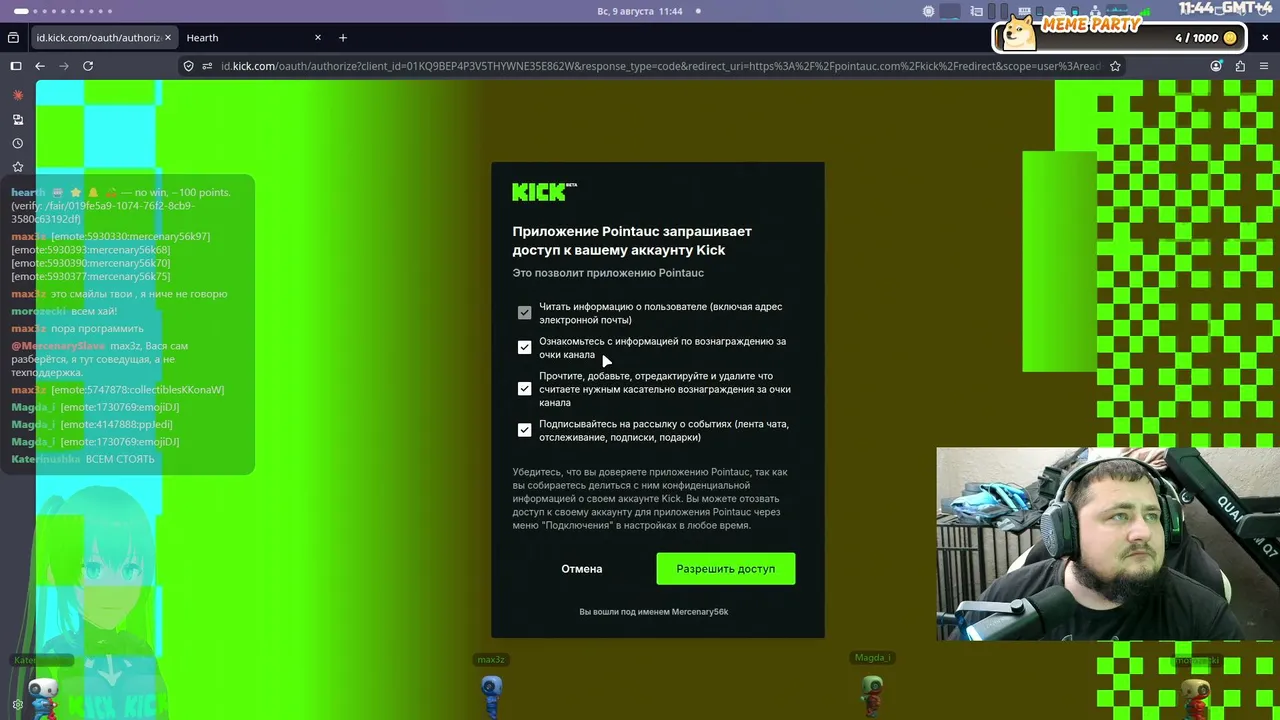Image resolution: width=1280 pixels, height=720 pixels.
Task: Close the Hearth tab
Action: point(318,38)
